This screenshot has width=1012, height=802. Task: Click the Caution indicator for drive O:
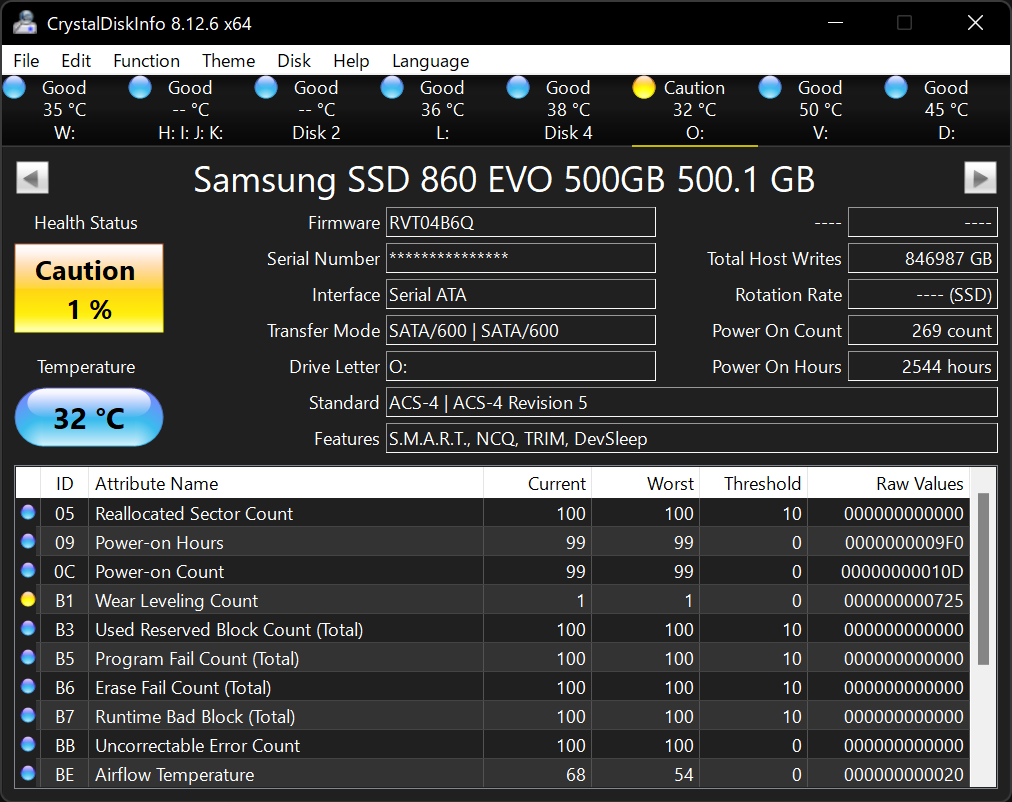644,87
